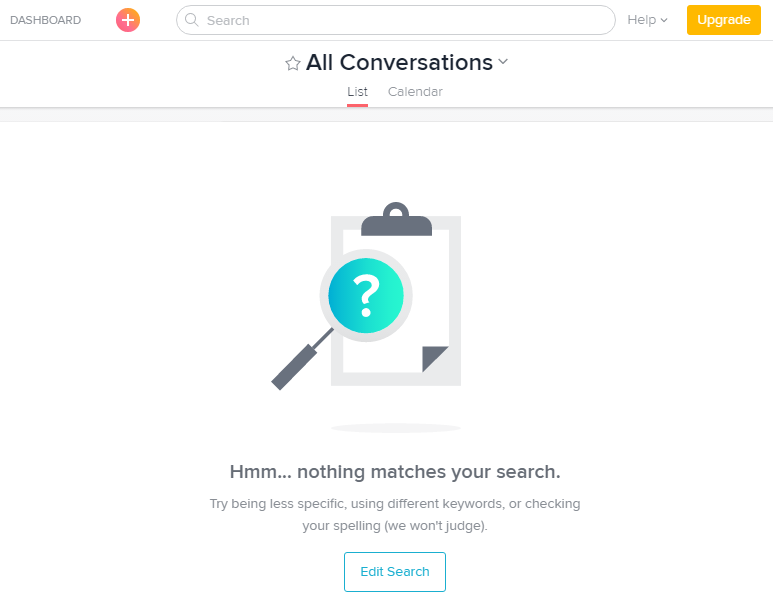
Task: Go to the DASHBOARD link
Action: pyautogui.click(x=45, y=20)
